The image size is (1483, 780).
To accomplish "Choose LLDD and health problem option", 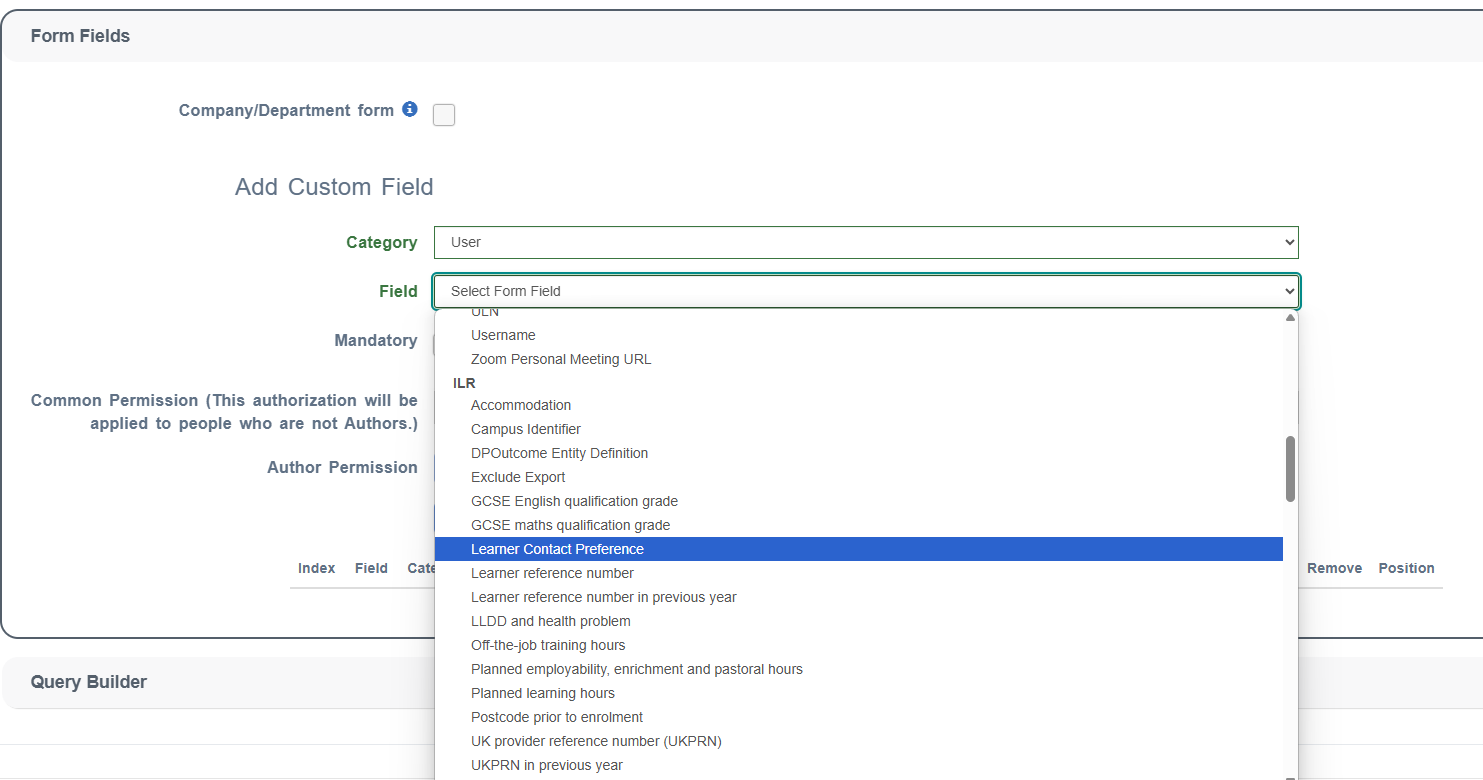I will [859, 621].
